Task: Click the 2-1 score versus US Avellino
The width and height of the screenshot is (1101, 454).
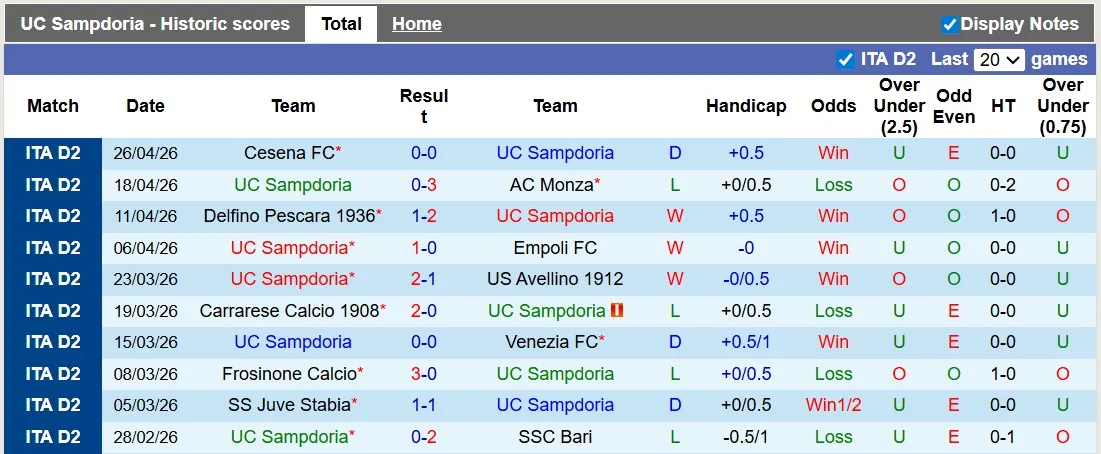Action: coord(424,279)
